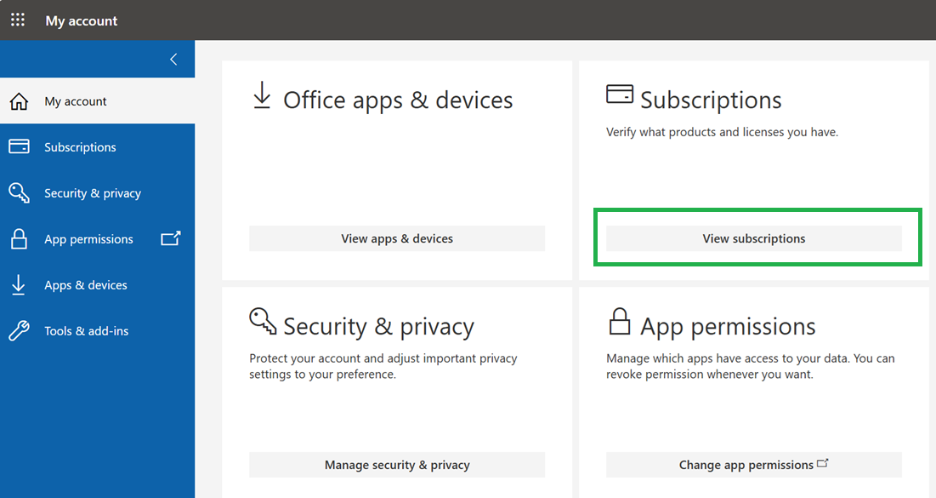Click the padlock icon on App permissions card
This screenshot has height=498, width=936.
(x=620, y=321)
